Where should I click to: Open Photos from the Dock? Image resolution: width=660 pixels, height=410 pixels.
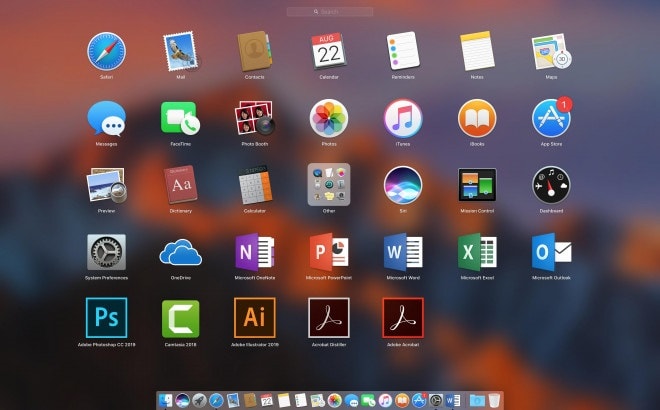334,400
